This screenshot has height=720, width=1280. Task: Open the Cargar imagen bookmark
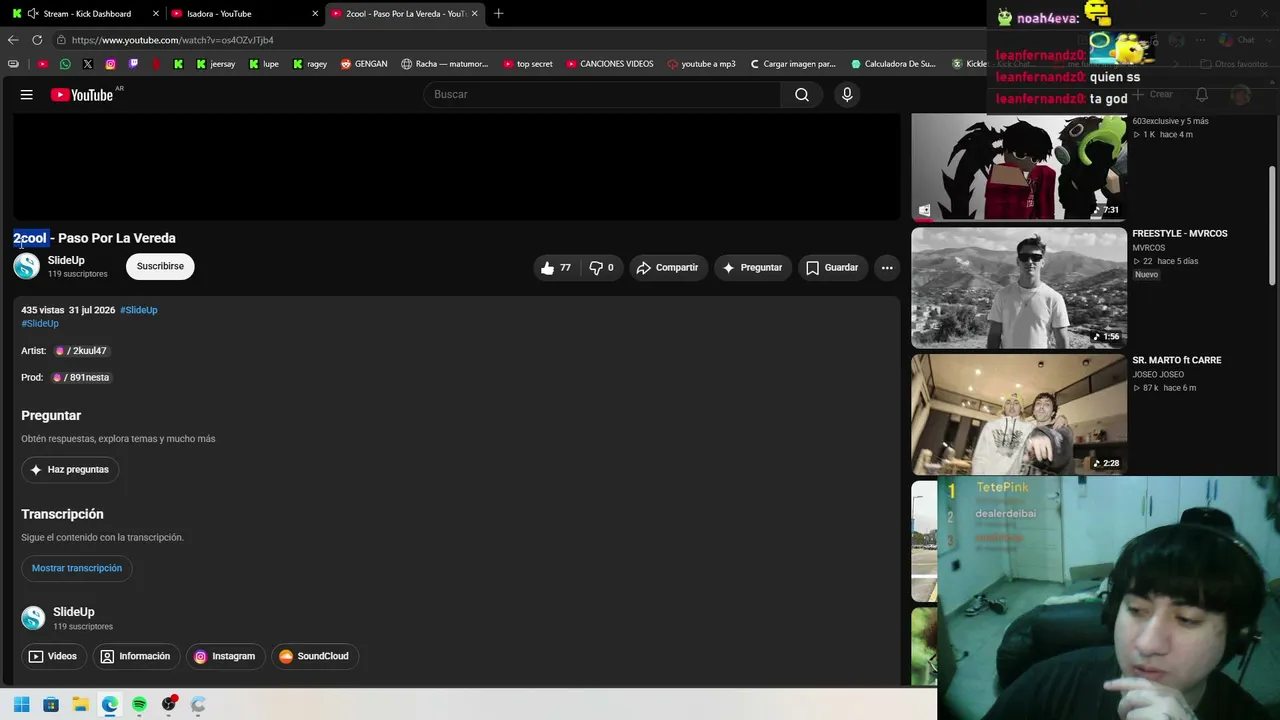click(x=793, y=64)
